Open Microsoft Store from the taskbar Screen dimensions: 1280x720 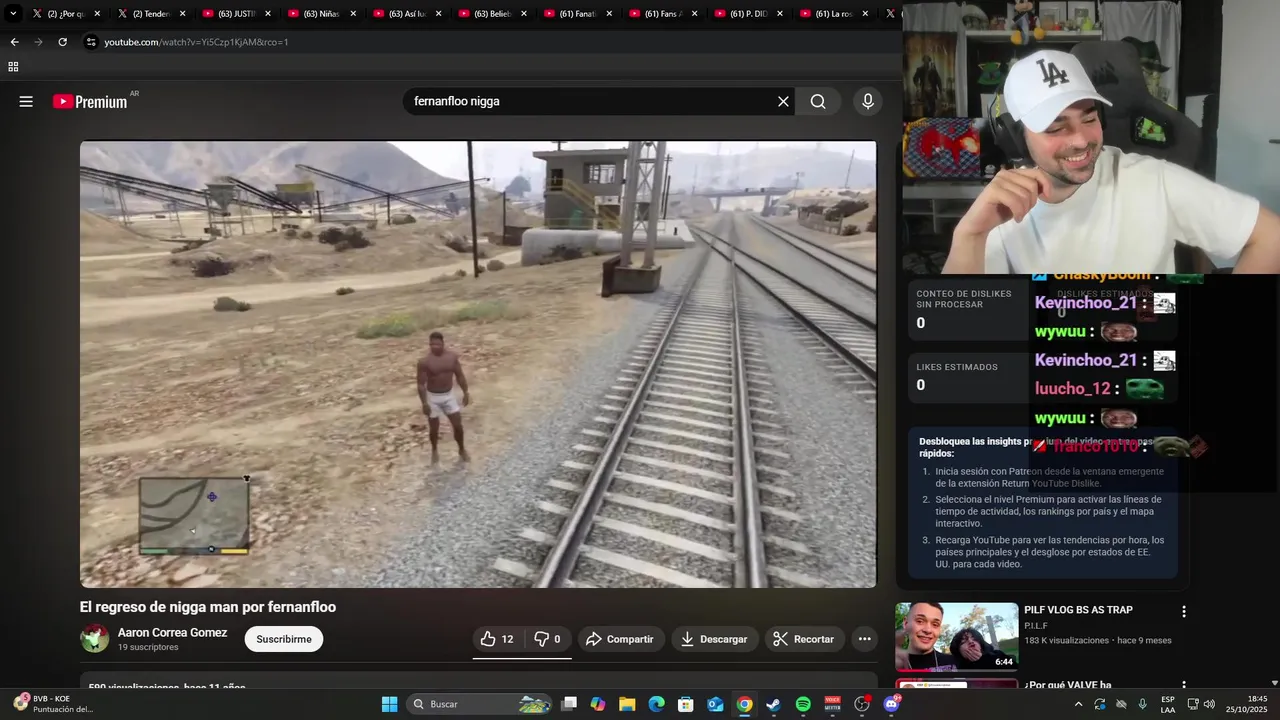pos(685,704)
